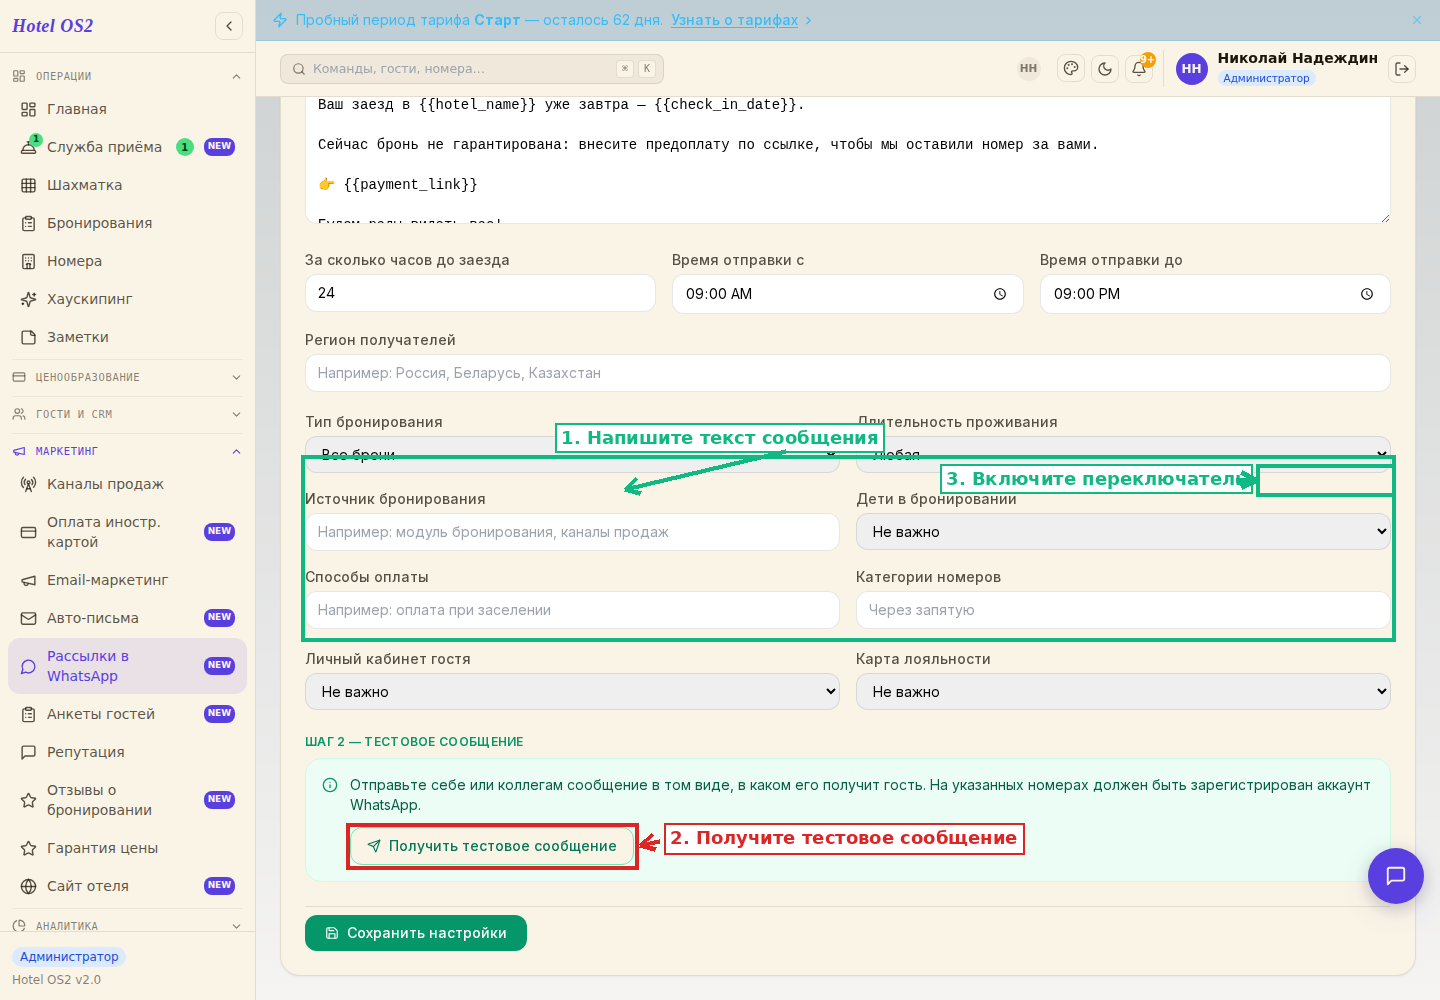Follow the 'Узнать о тарифах' link
1440x1000 pixels.
point(734,20)
